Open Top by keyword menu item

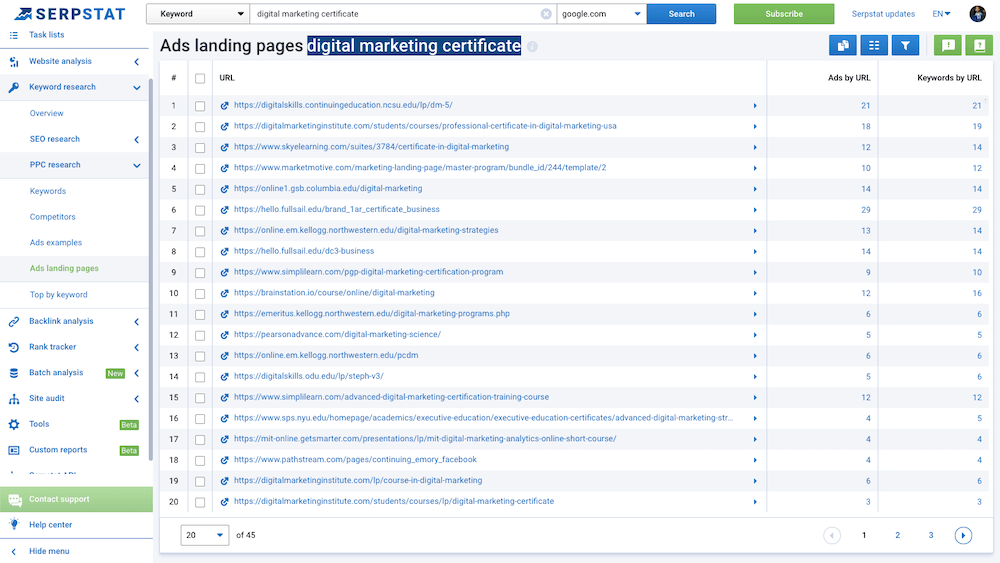click(59, 295)
